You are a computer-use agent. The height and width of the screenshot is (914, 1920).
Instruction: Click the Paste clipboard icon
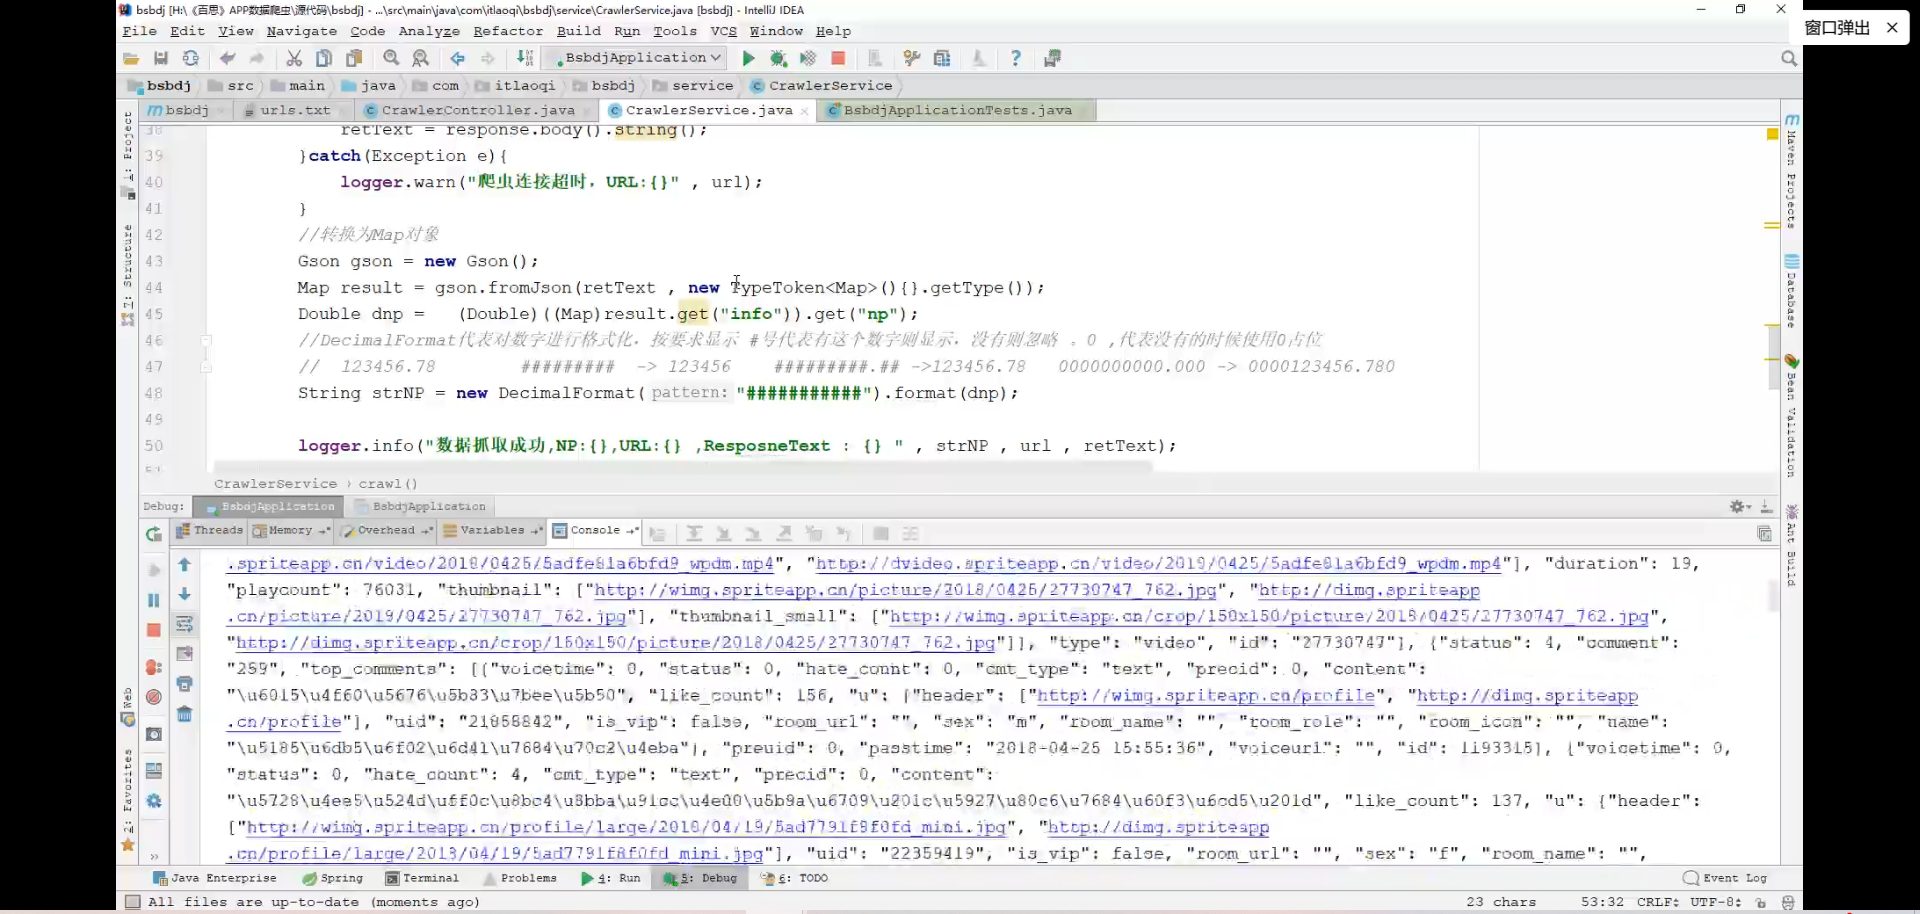pos(354,58)
